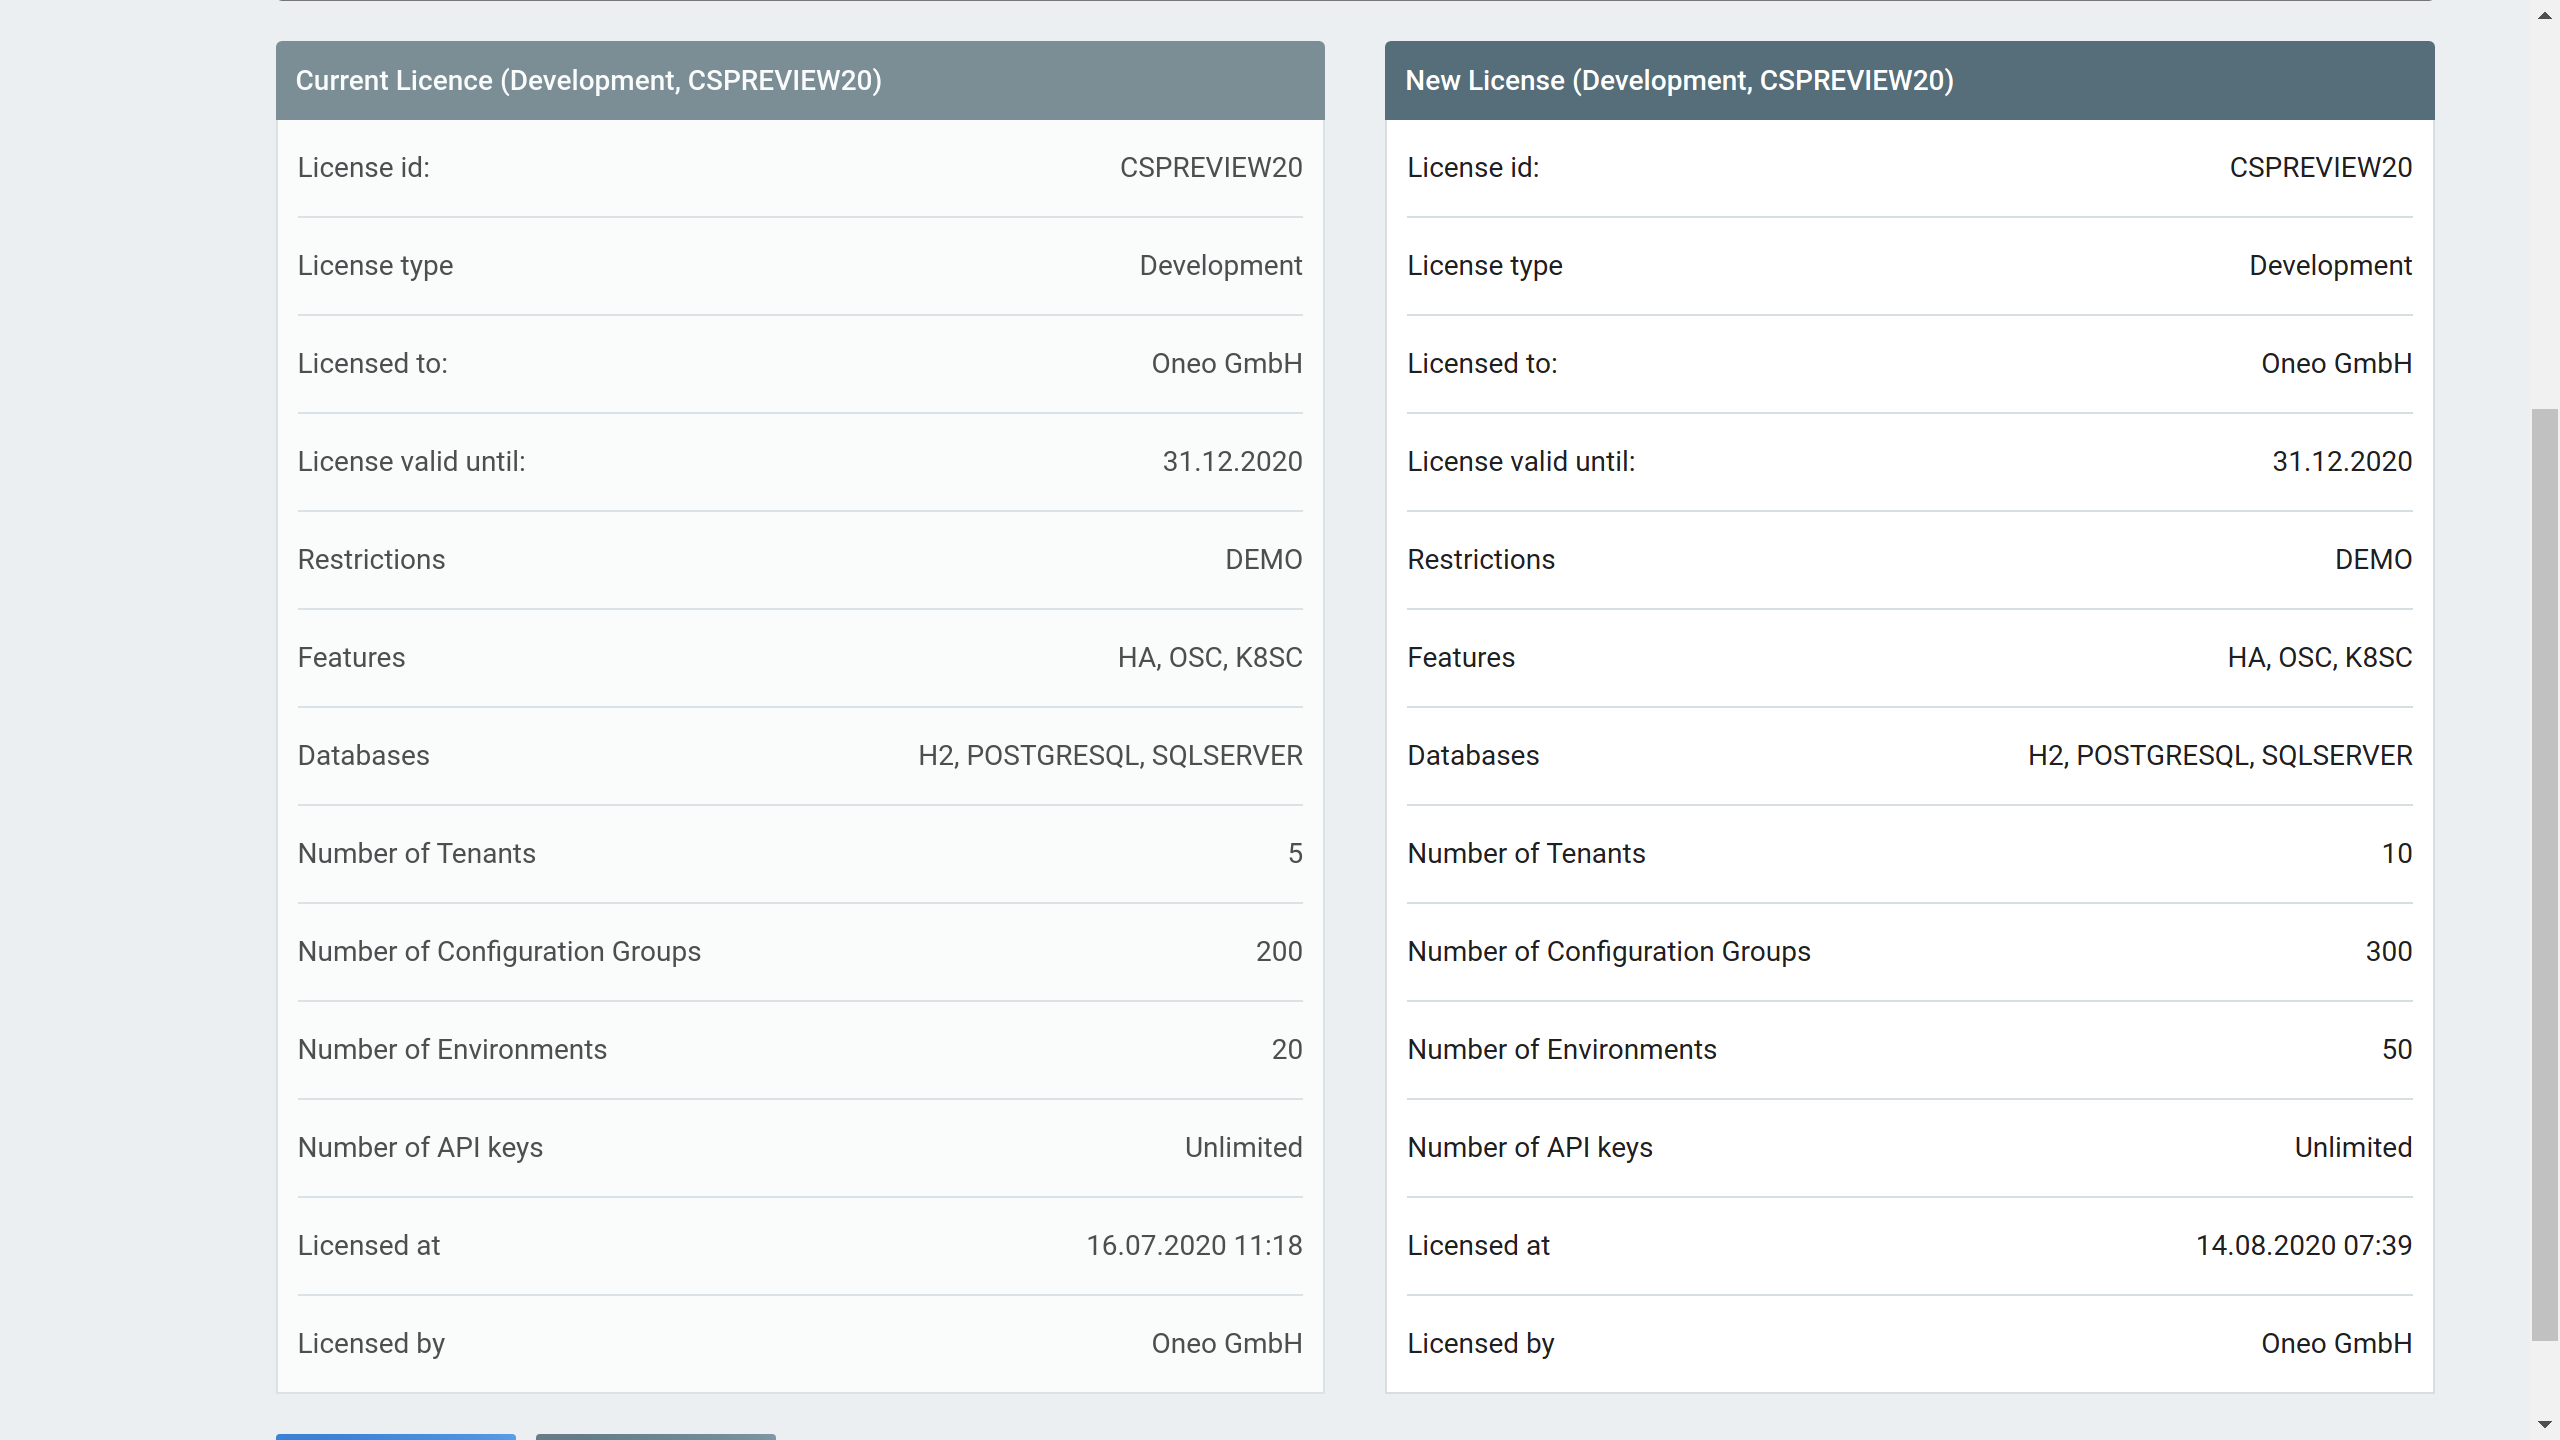
Task: Click the scrollbar down arrow
Action: point(2542,1424)
